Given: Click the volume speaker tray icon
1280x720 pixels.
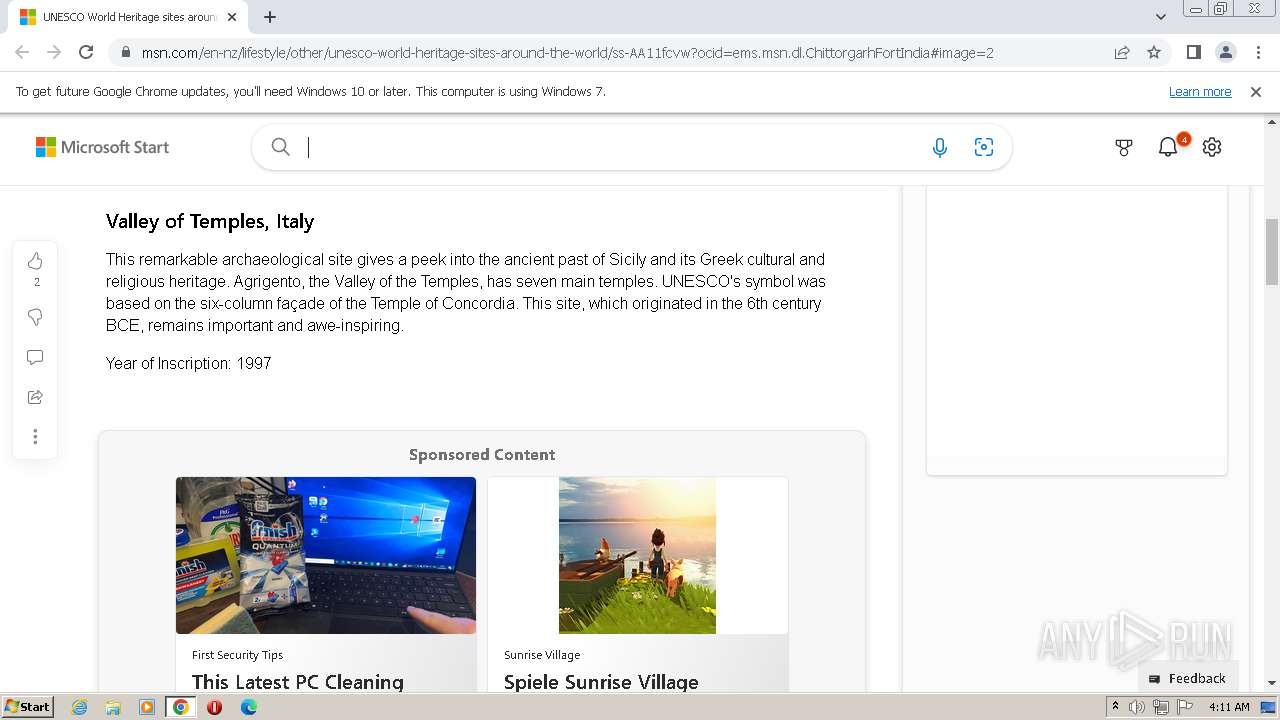Looking at the screenshot, I should point(1137,707).
